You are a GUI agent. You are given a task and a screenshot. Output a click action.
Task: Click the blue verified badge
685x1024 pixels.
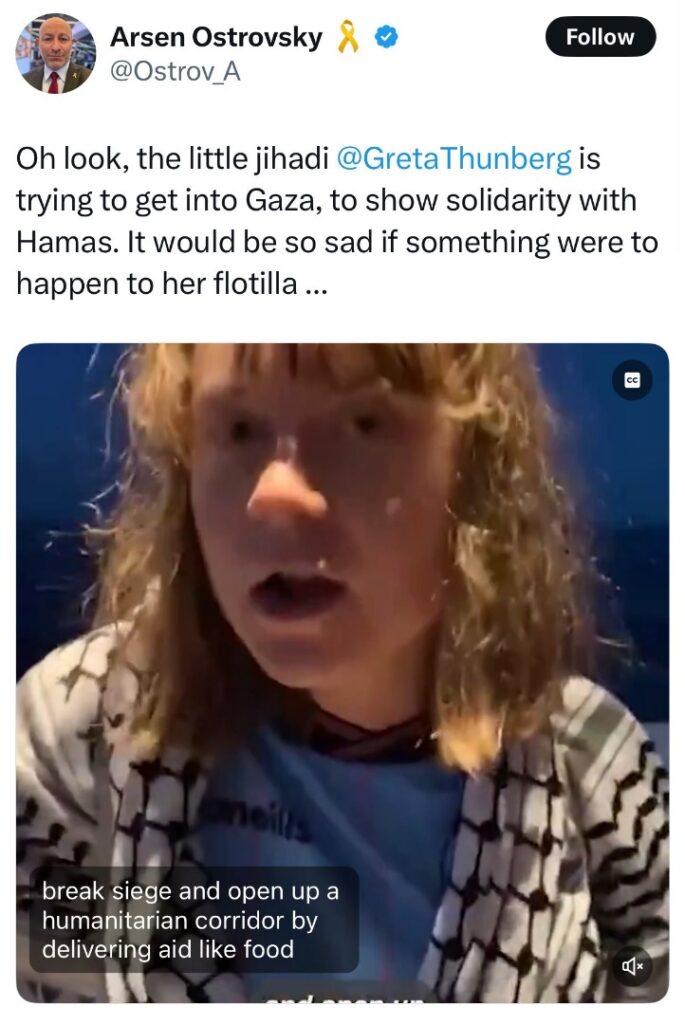coord(387,37)
